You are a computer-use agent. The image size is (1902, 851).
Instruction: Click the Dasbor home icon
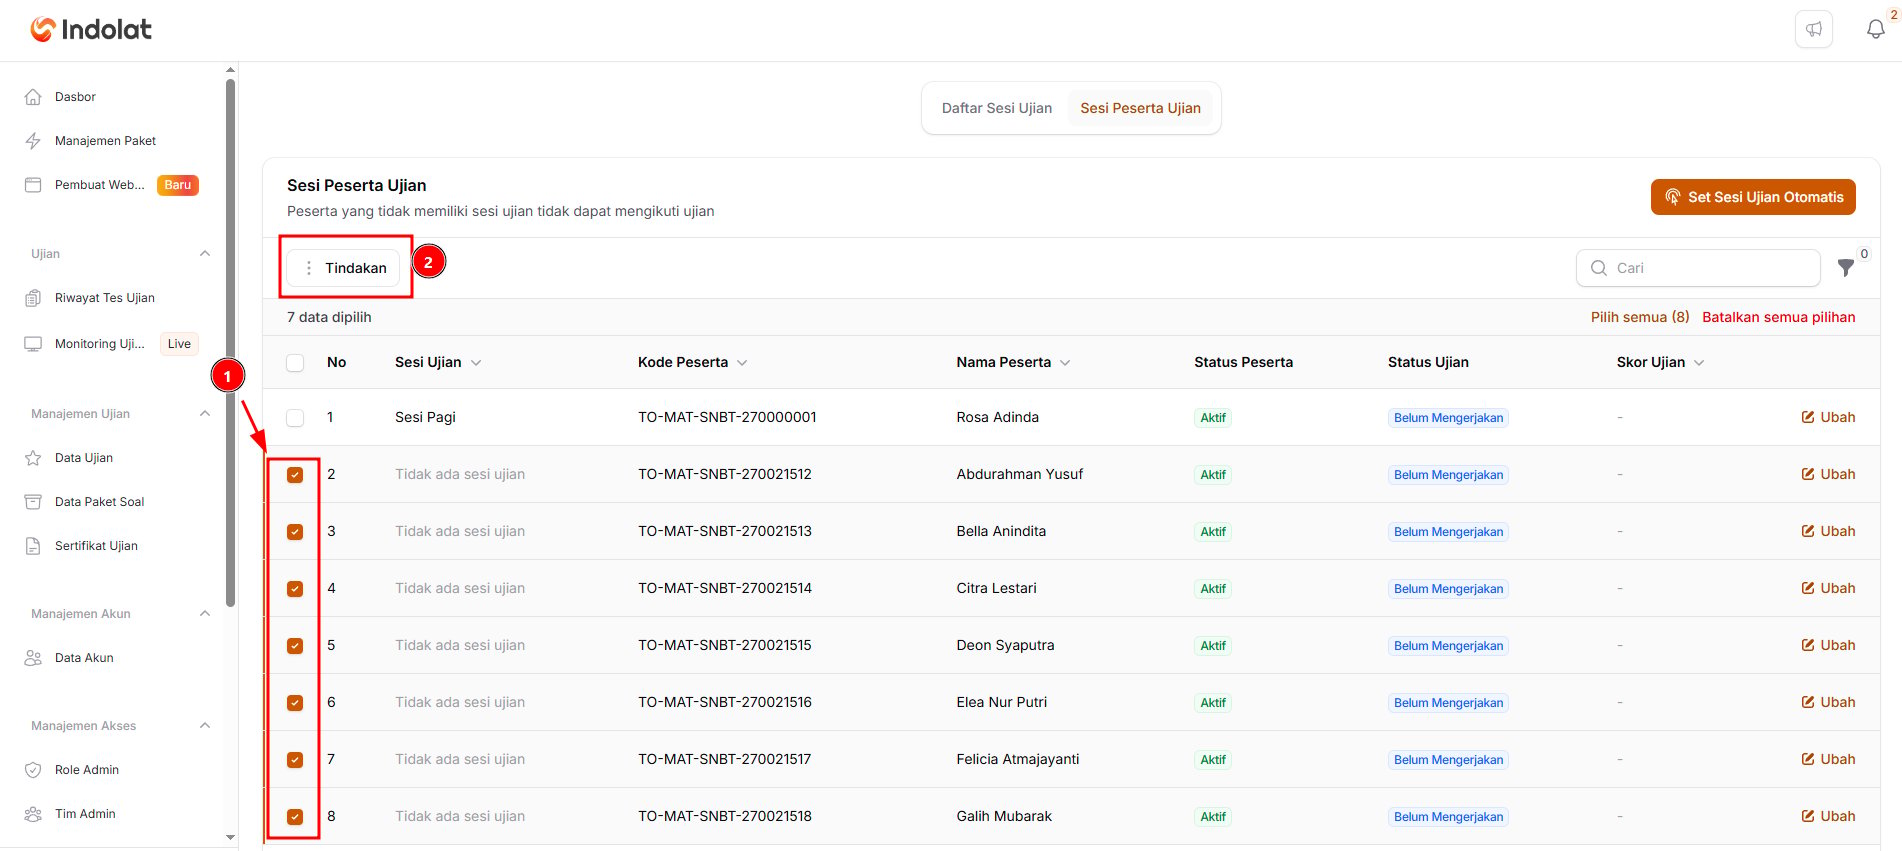33,97
